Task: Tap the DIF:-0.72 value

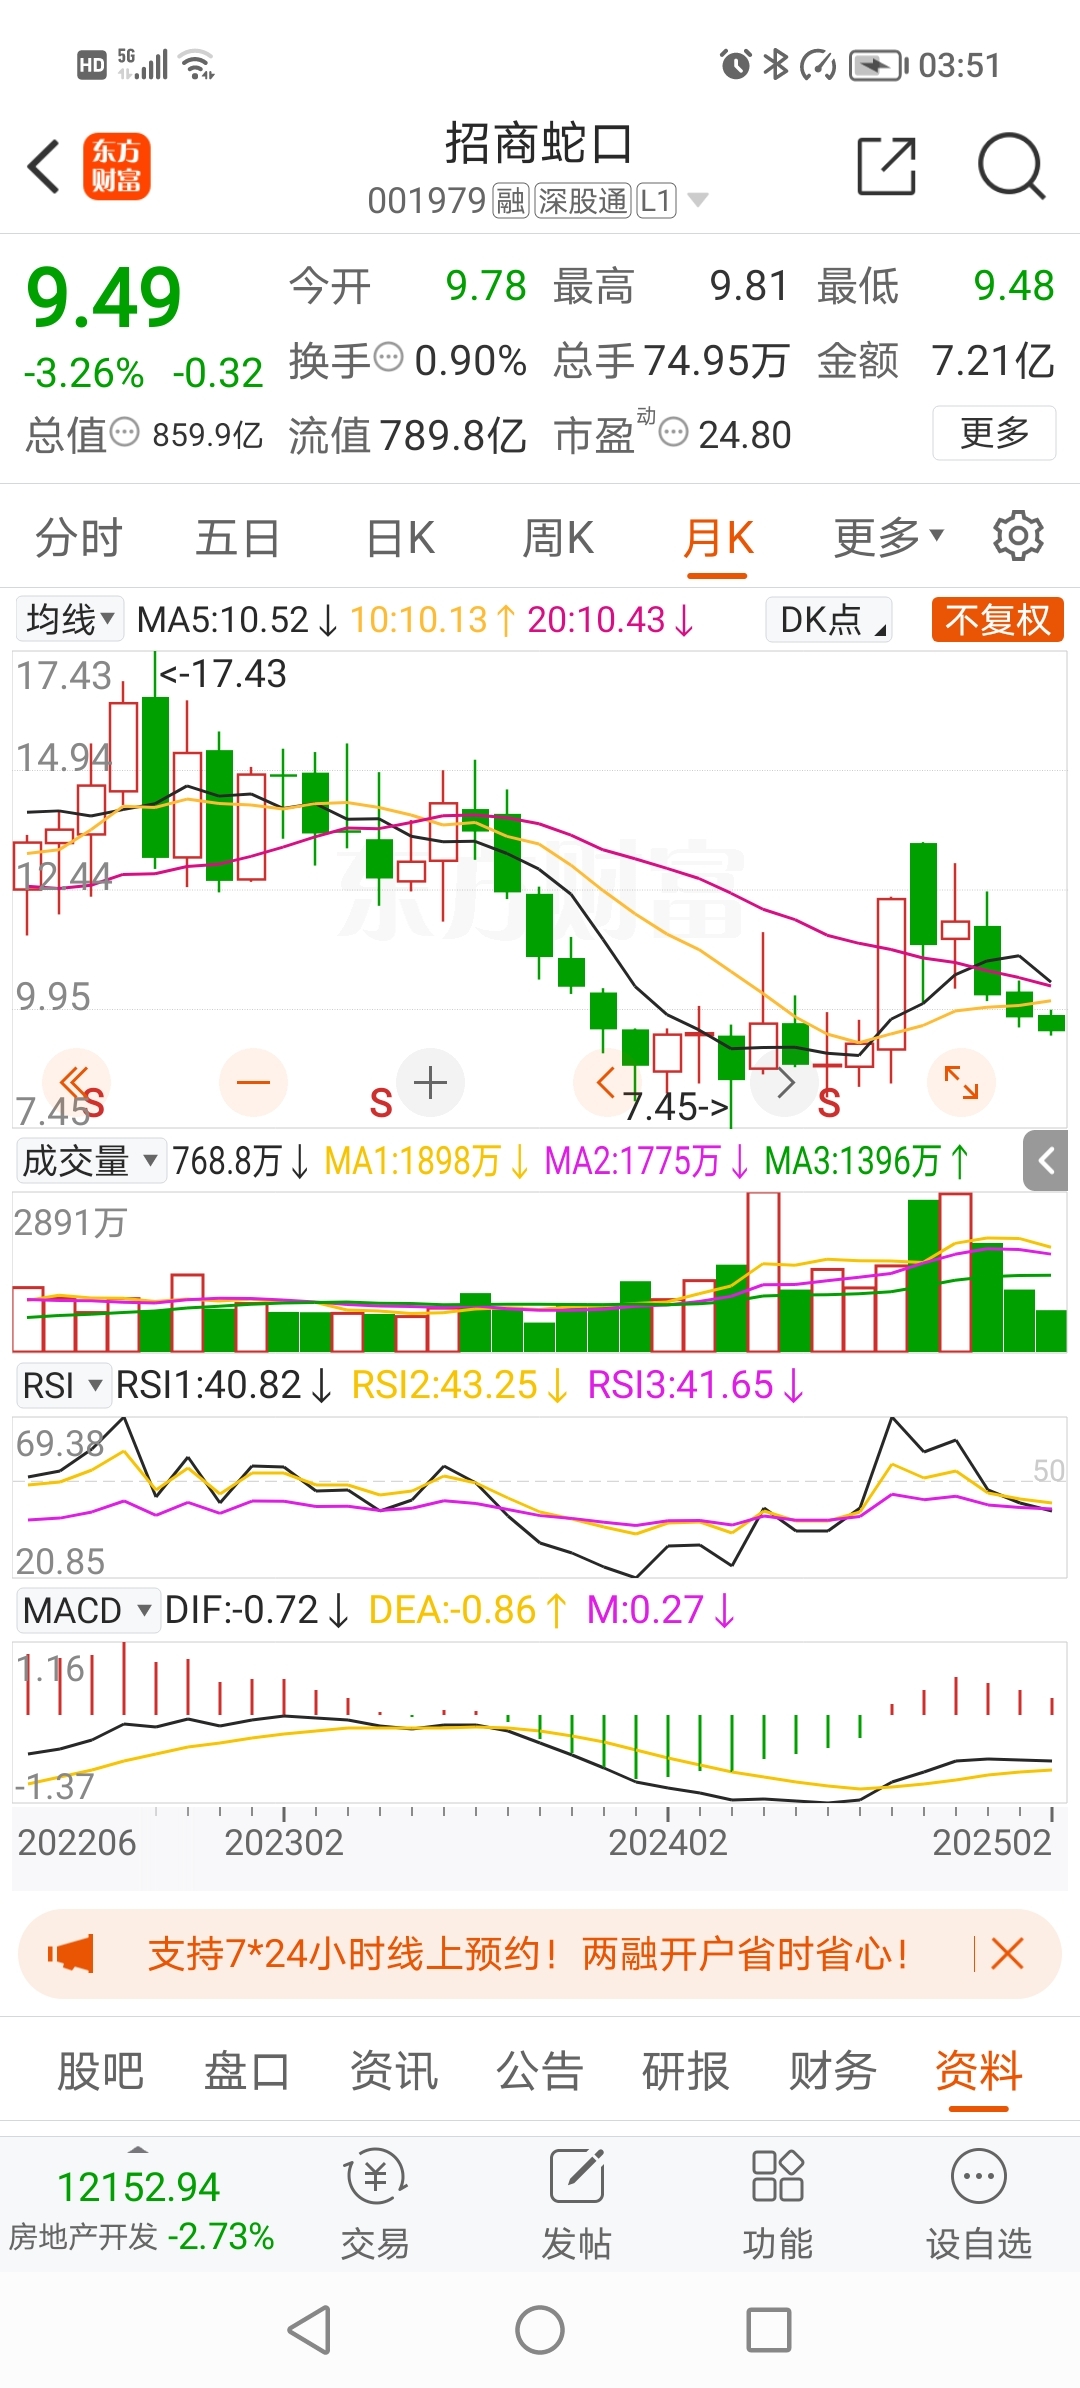Action: tap(241, 1610)
